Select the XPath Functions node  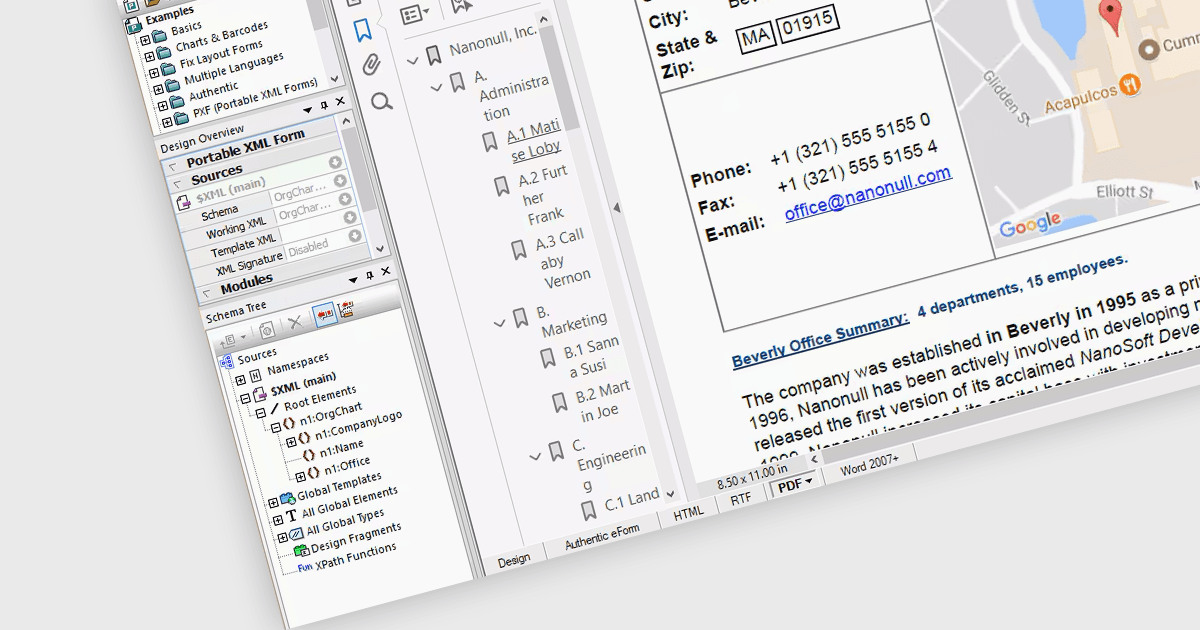coord(356,555)
